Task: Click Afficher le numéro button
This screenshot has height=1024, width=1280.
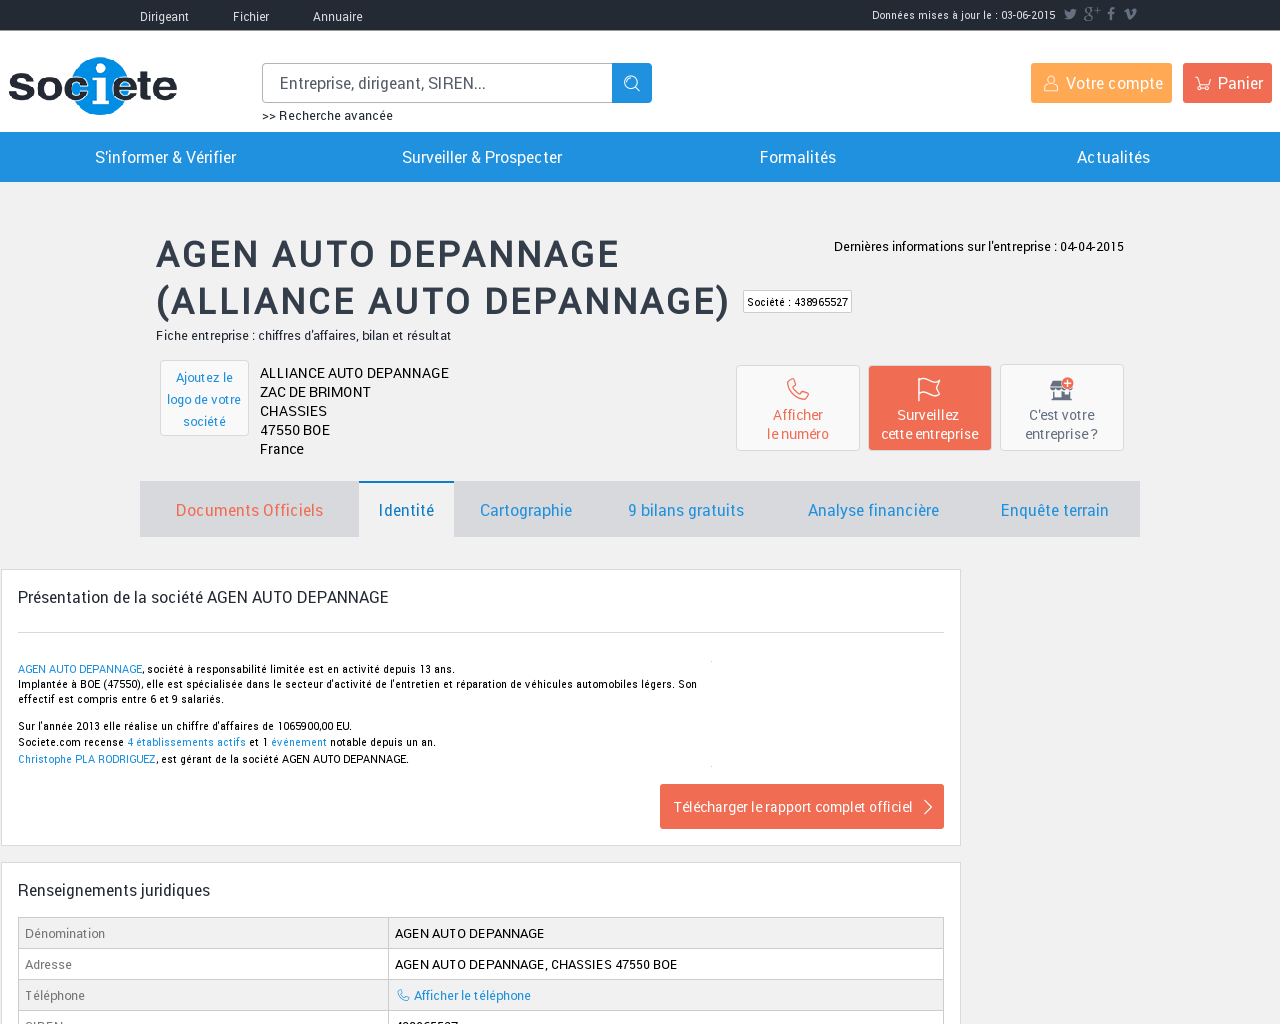Action: [x=798, y=408]
